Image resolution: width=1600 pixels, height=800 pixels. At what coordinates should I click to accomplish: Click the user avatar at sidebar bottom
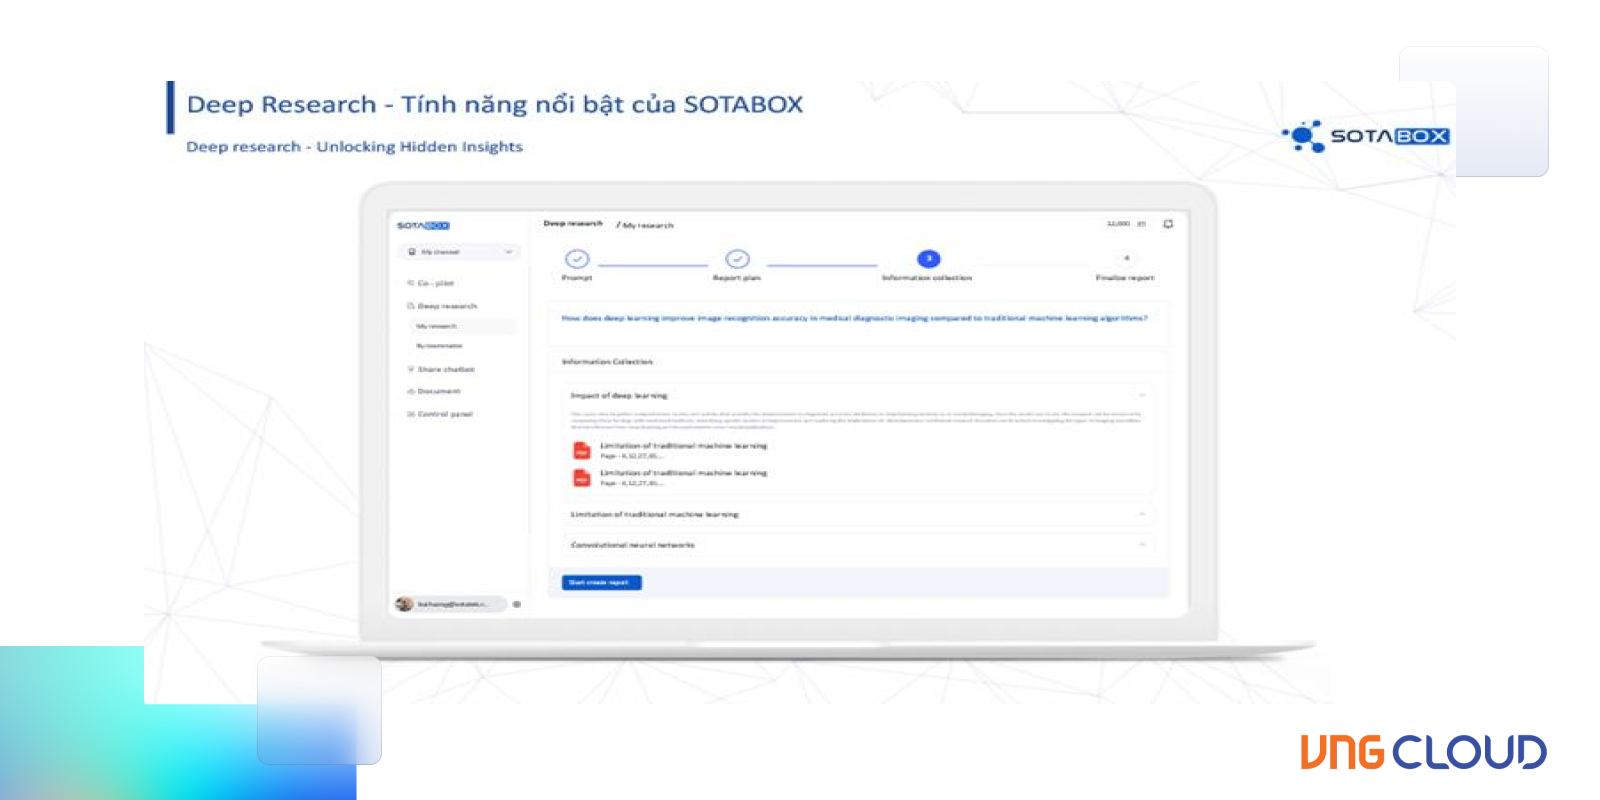coord(404,604)
